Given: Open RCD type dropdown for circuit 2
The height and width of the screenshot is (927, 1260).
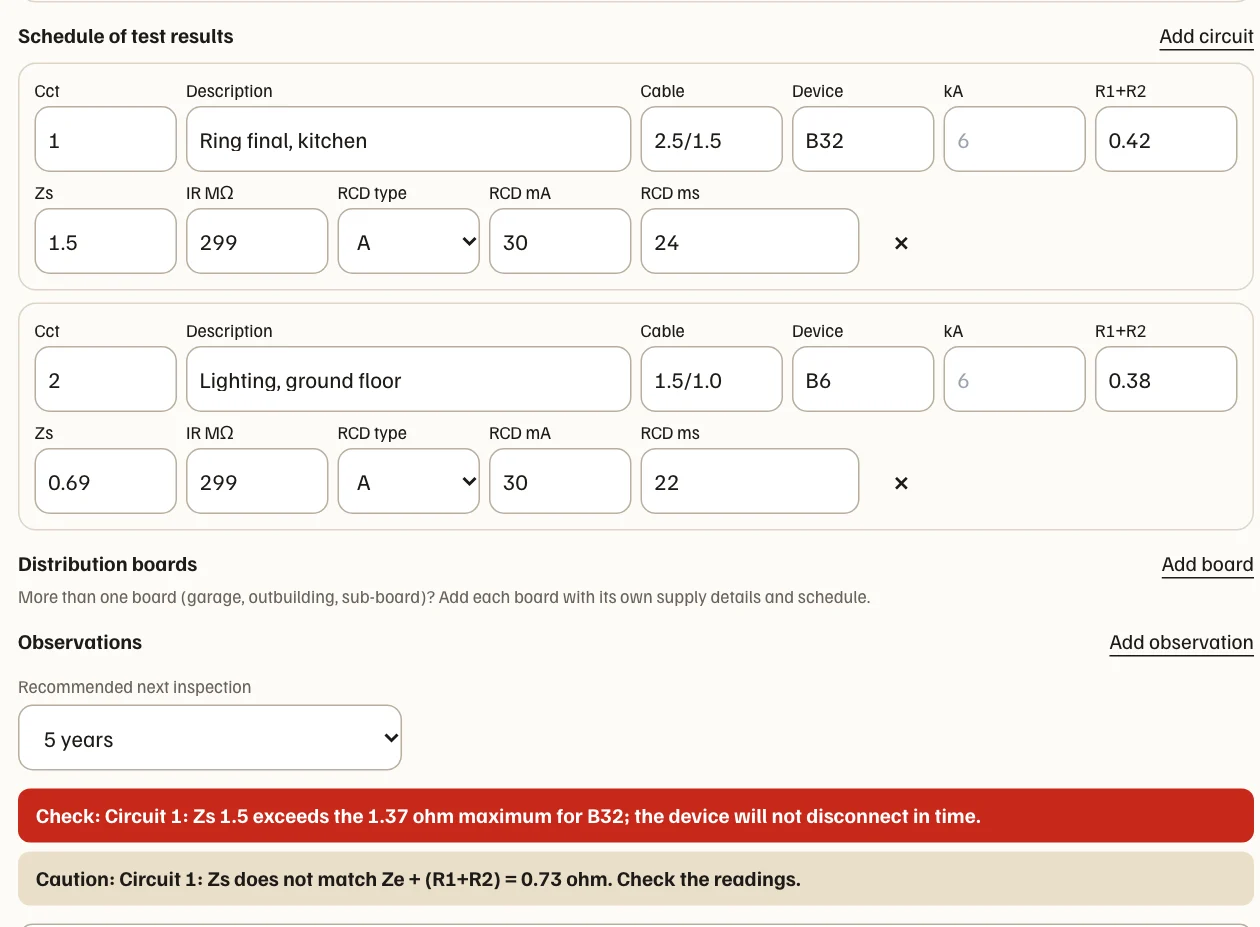Looking at the screenshot, I should click(409, 481).
